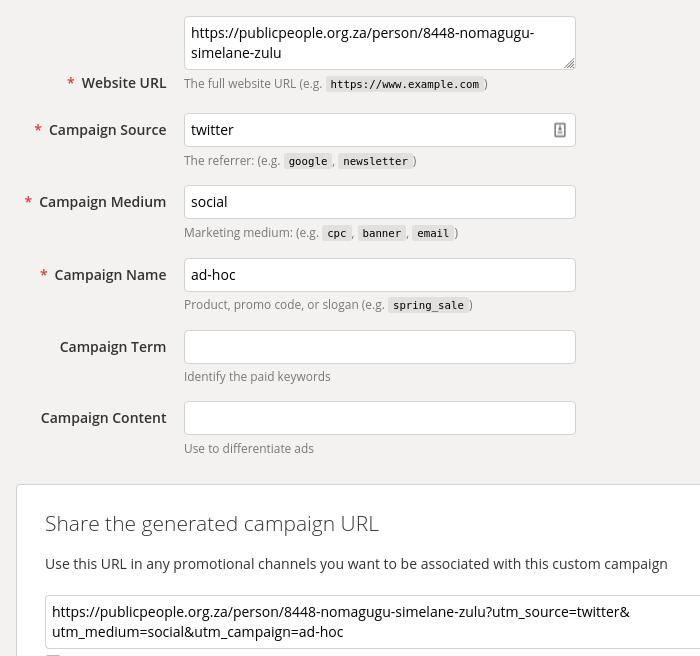
Task: Click the Share the generated campaign URL heading
Action: tap(212, 524)
